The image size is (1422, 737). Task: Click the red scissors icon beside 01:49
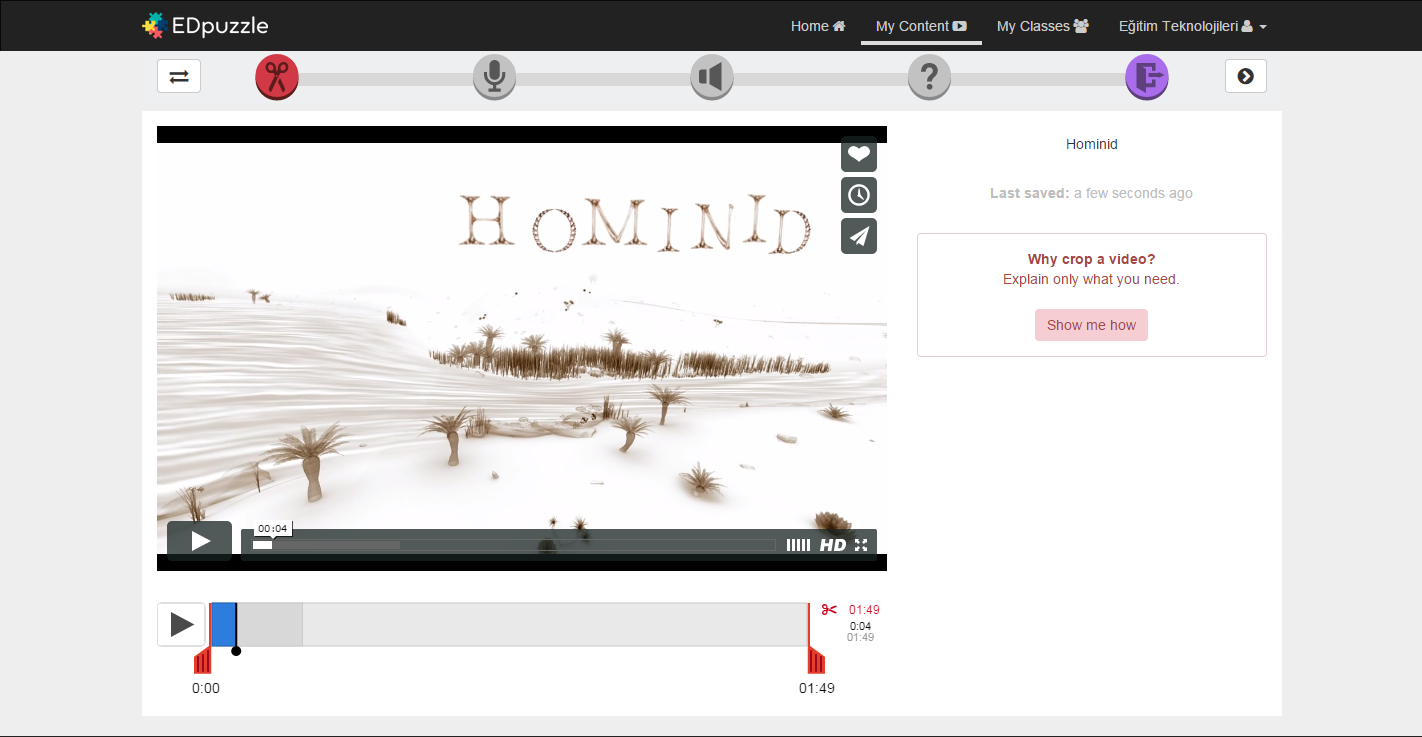coord(829,609)
